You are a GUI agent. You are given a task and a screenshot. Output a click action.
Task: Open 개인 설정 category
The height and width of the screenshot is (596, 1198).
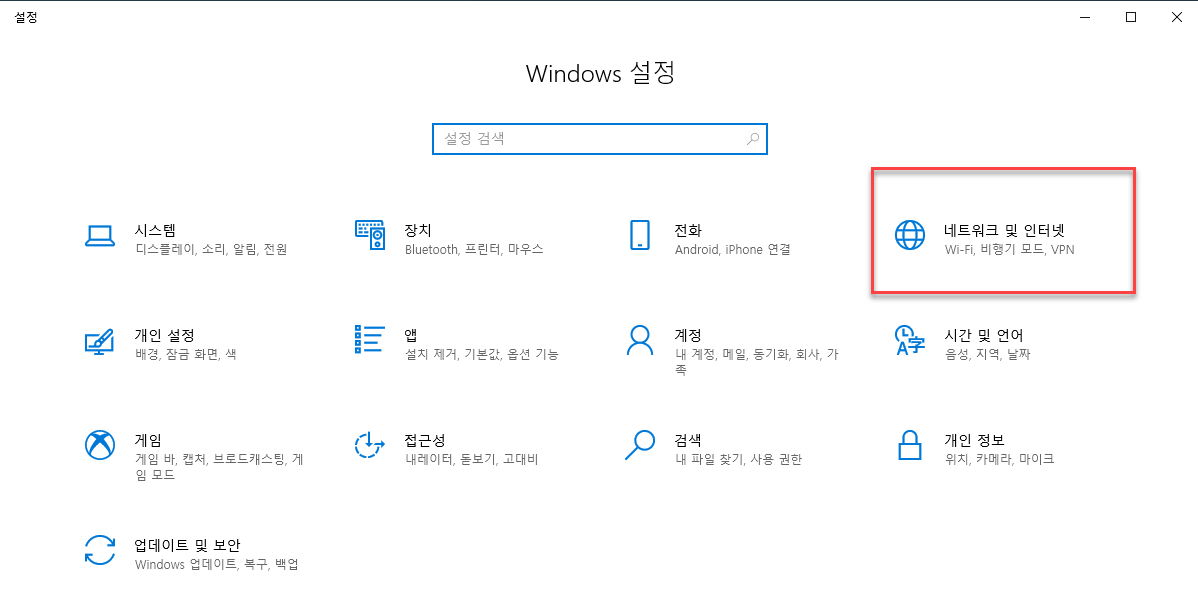164,335
